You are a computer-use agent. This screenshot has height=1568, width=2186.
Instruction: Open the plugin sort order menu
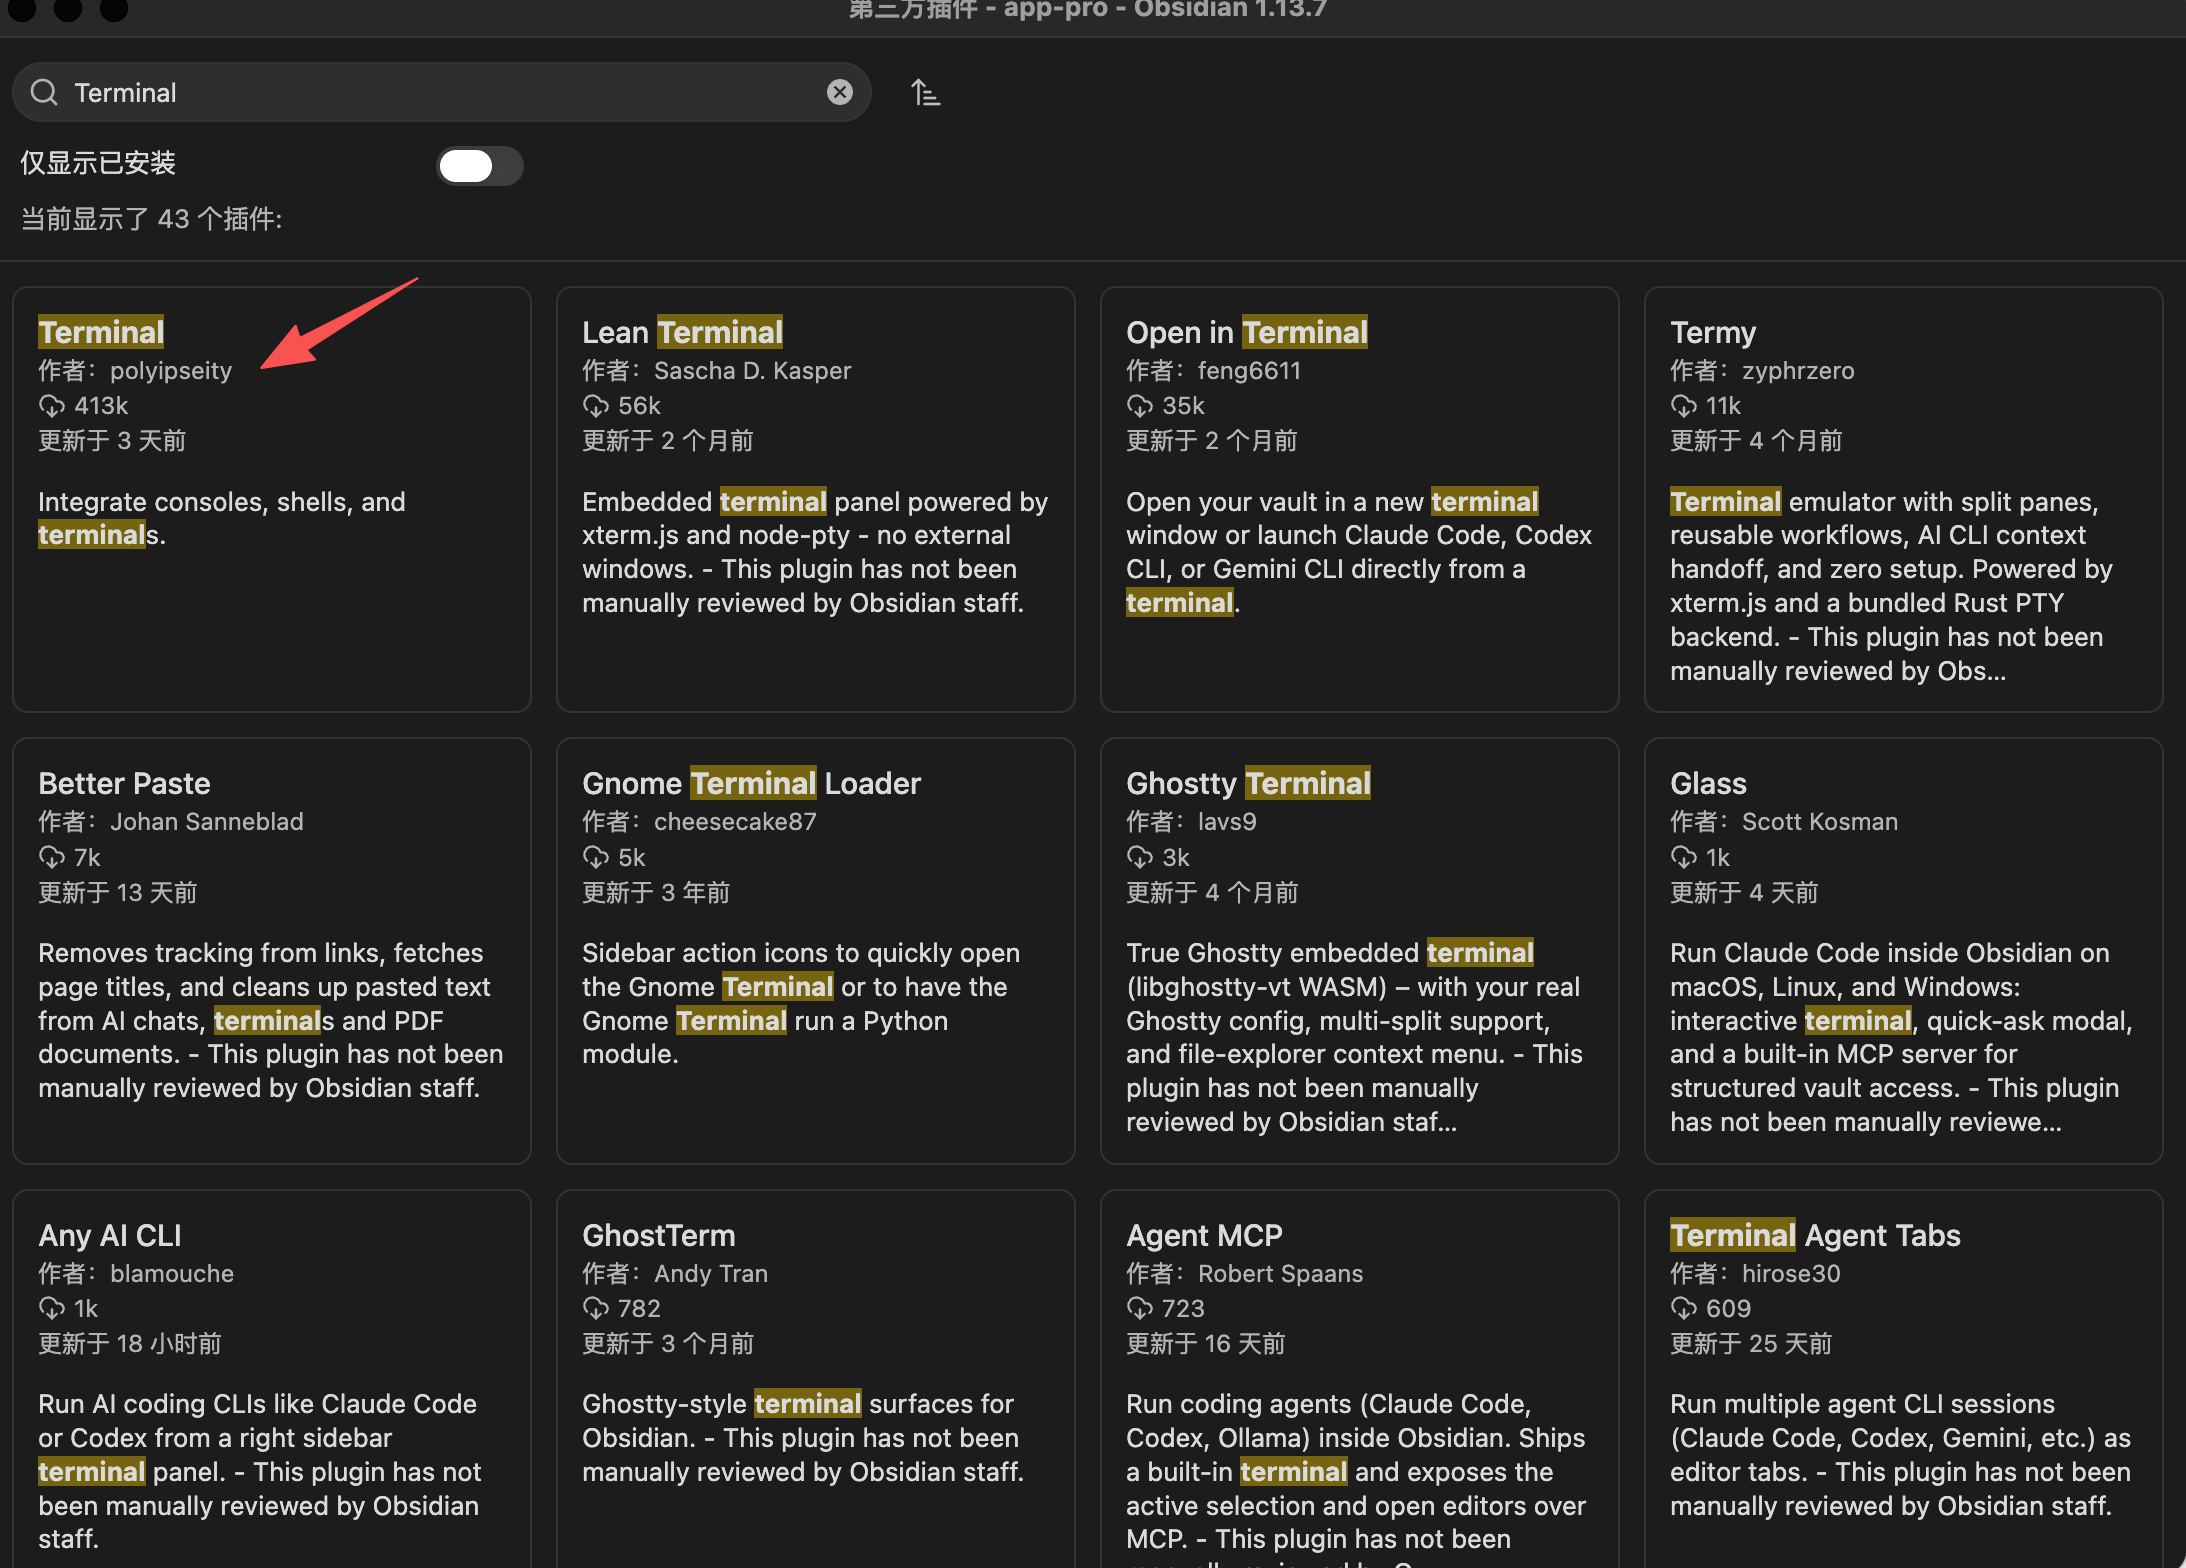point(926,93)
